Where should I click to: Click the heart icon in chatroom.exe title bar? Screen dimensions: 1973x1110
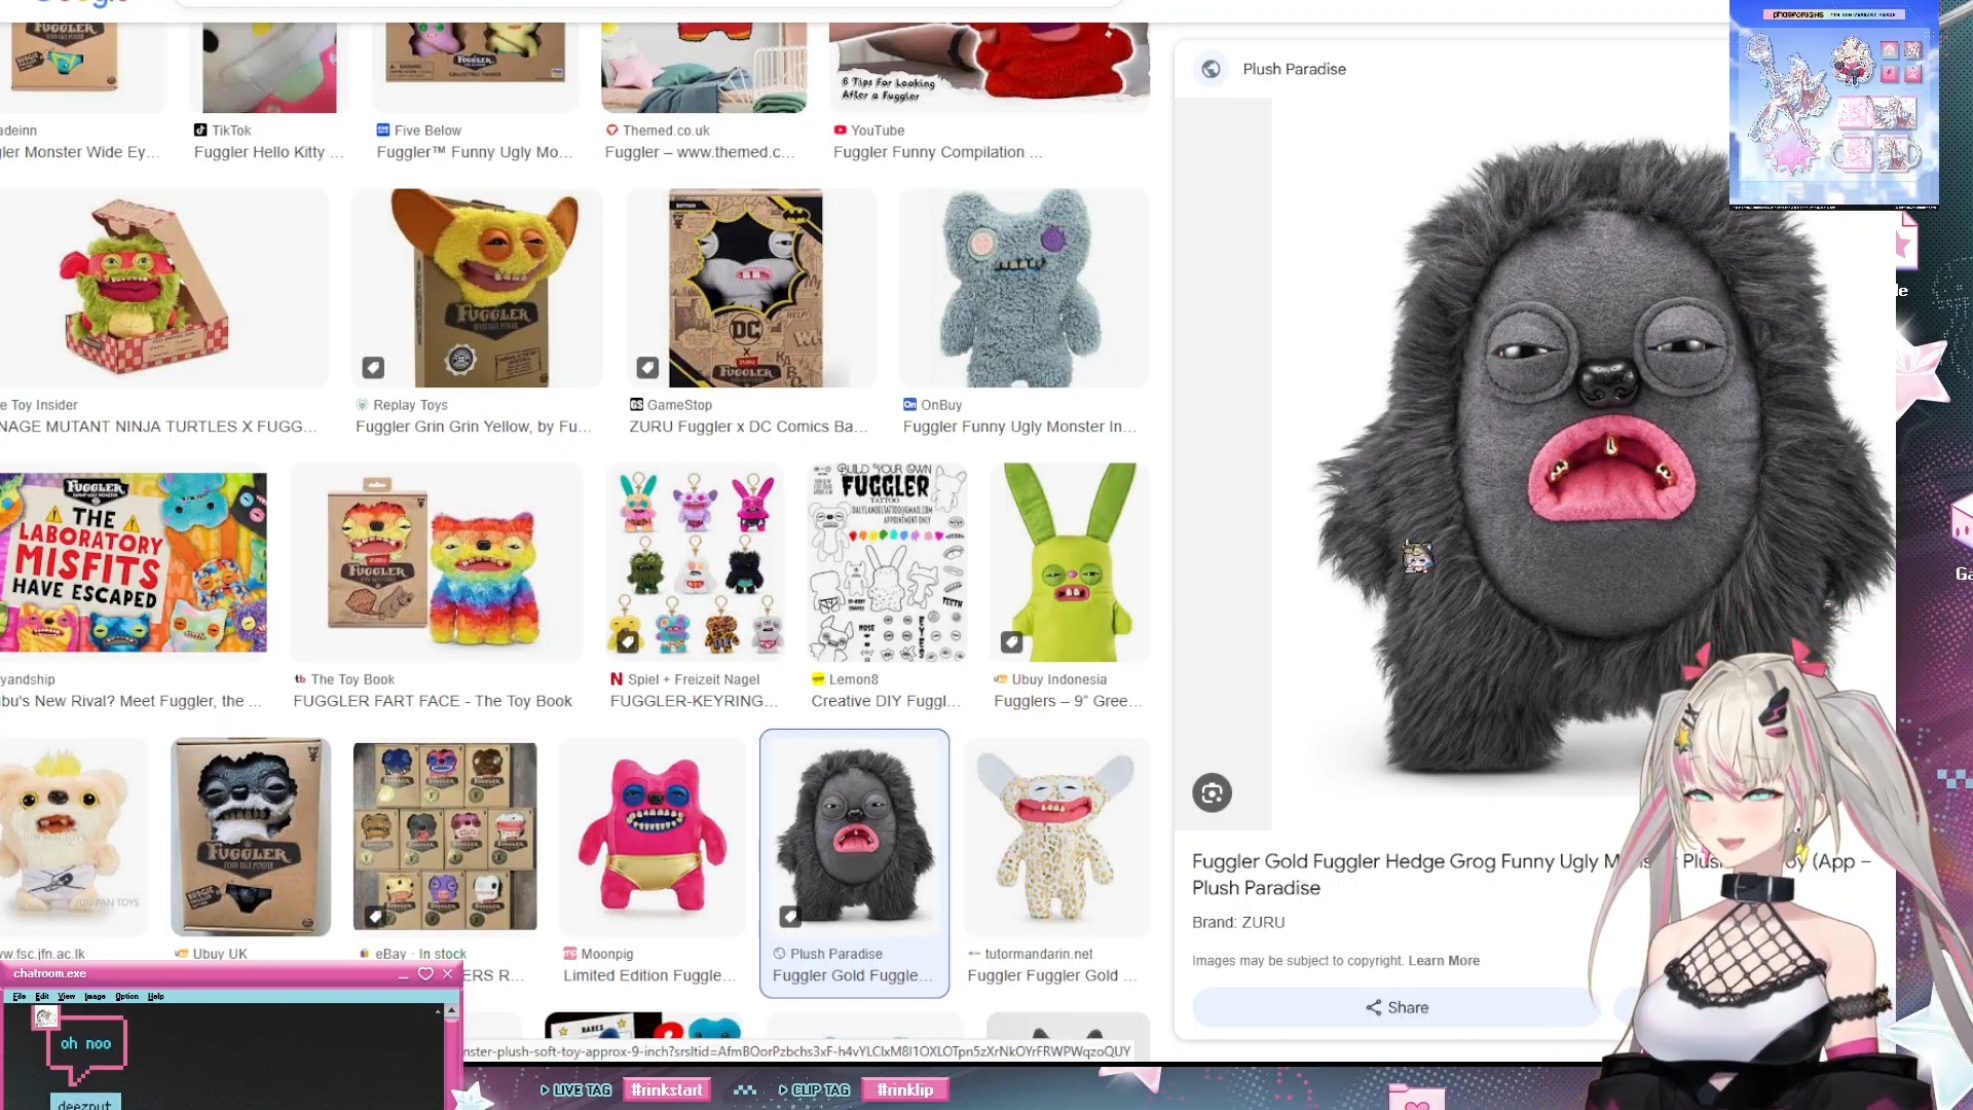[425, 973]
